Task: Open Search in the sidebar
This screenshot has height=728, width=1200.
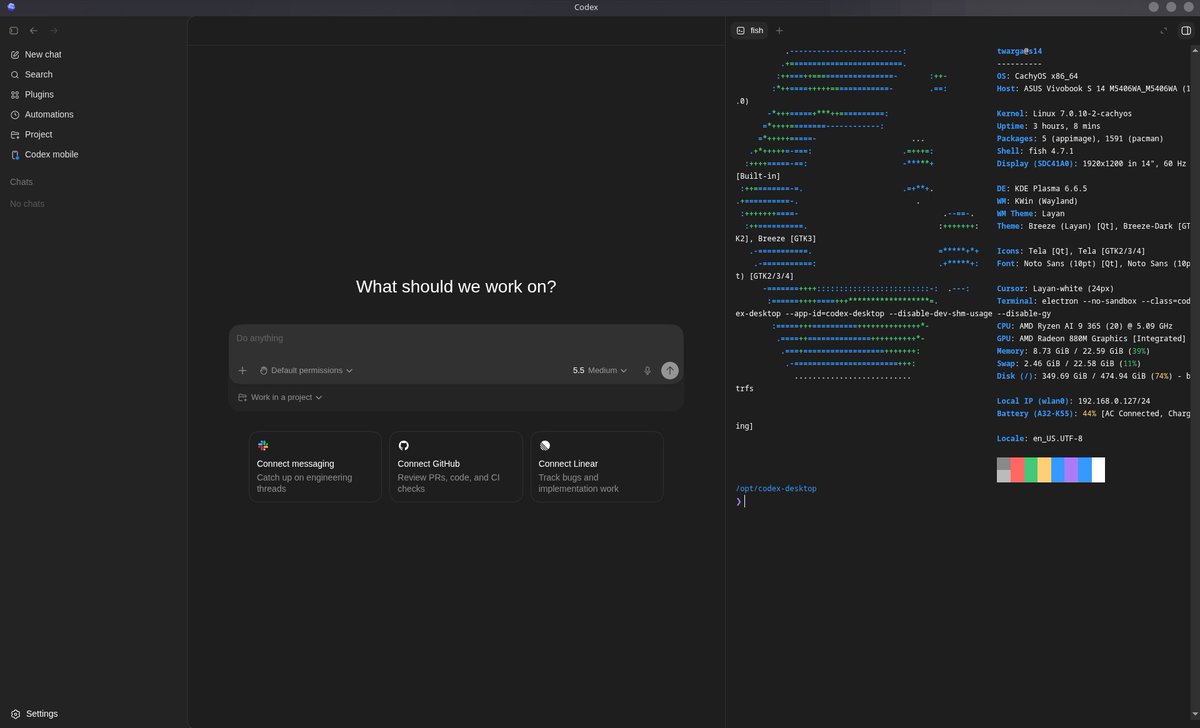Action: (93, 75)
